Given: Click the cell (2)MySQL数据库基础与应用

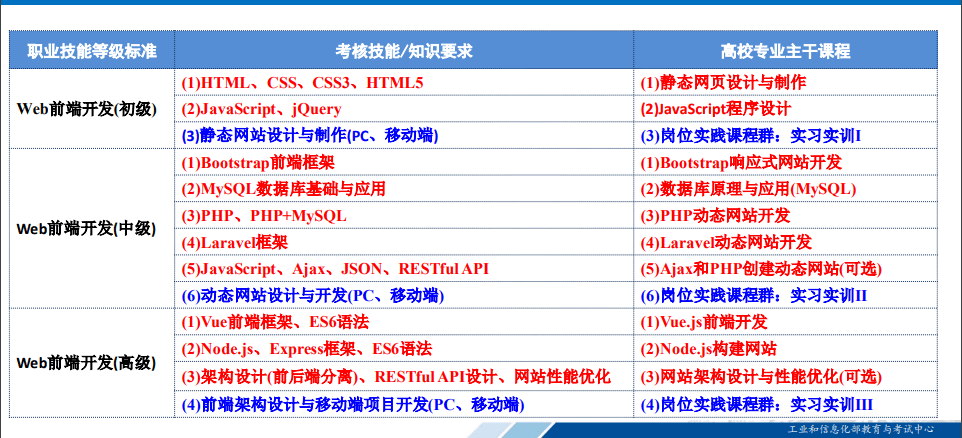Looking at the screenshot, I should (x=404, y=188).
